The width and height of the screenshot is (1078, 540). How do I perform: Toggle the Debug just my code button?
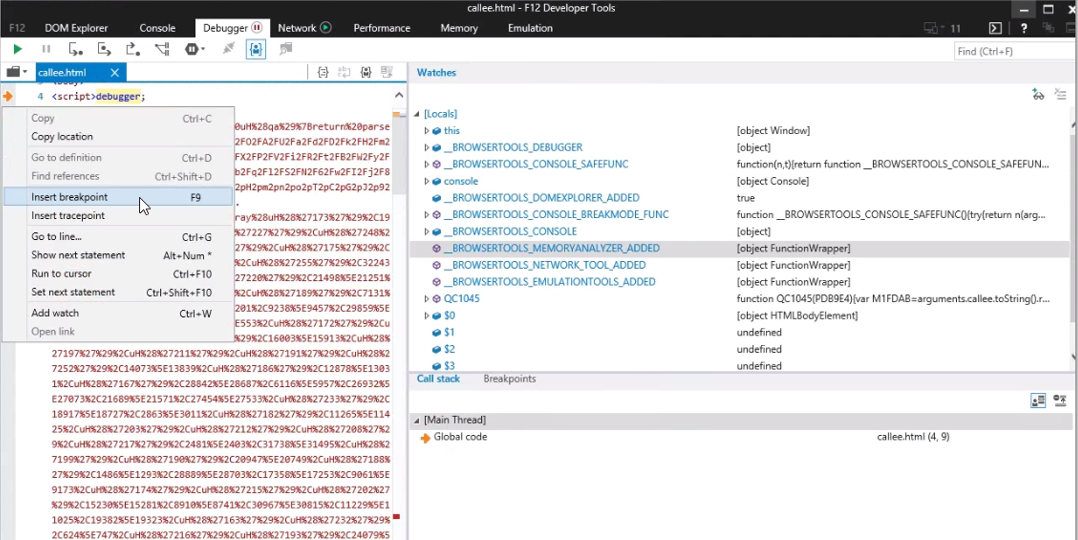pyautogui.click(x=256, y=49)
